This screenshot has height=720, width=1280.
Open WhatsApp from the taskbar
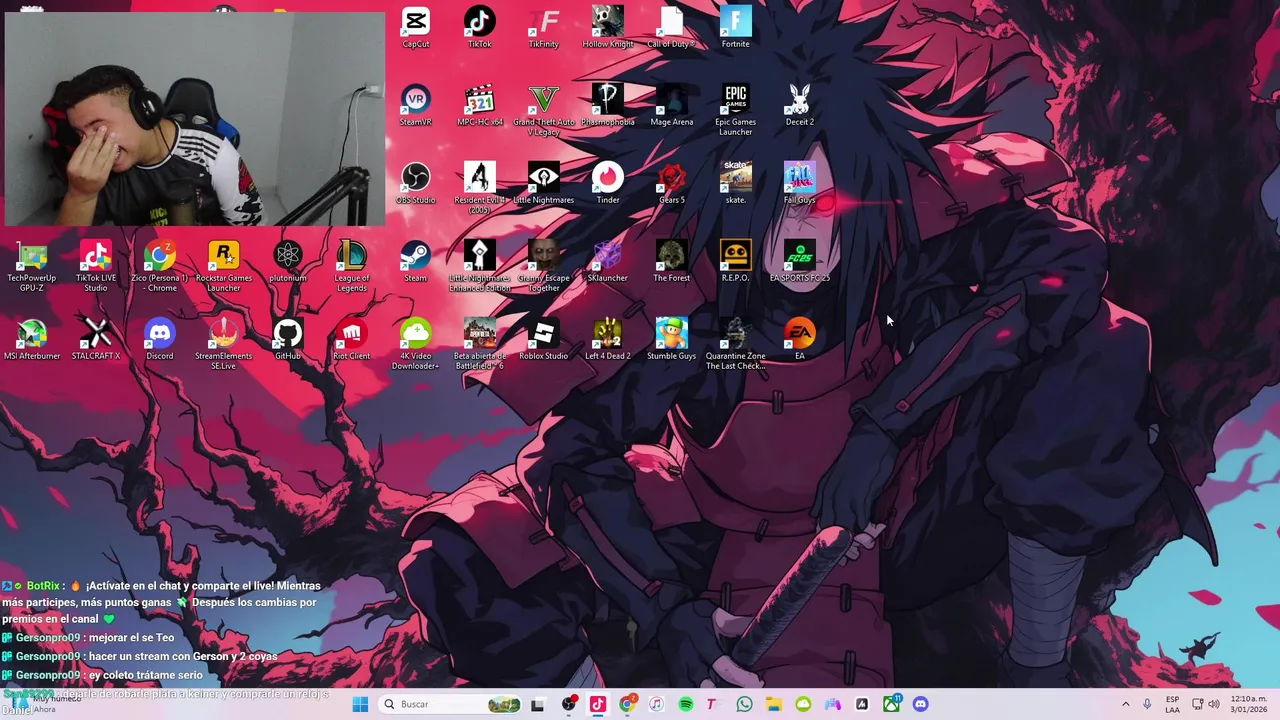pos(744,704)
